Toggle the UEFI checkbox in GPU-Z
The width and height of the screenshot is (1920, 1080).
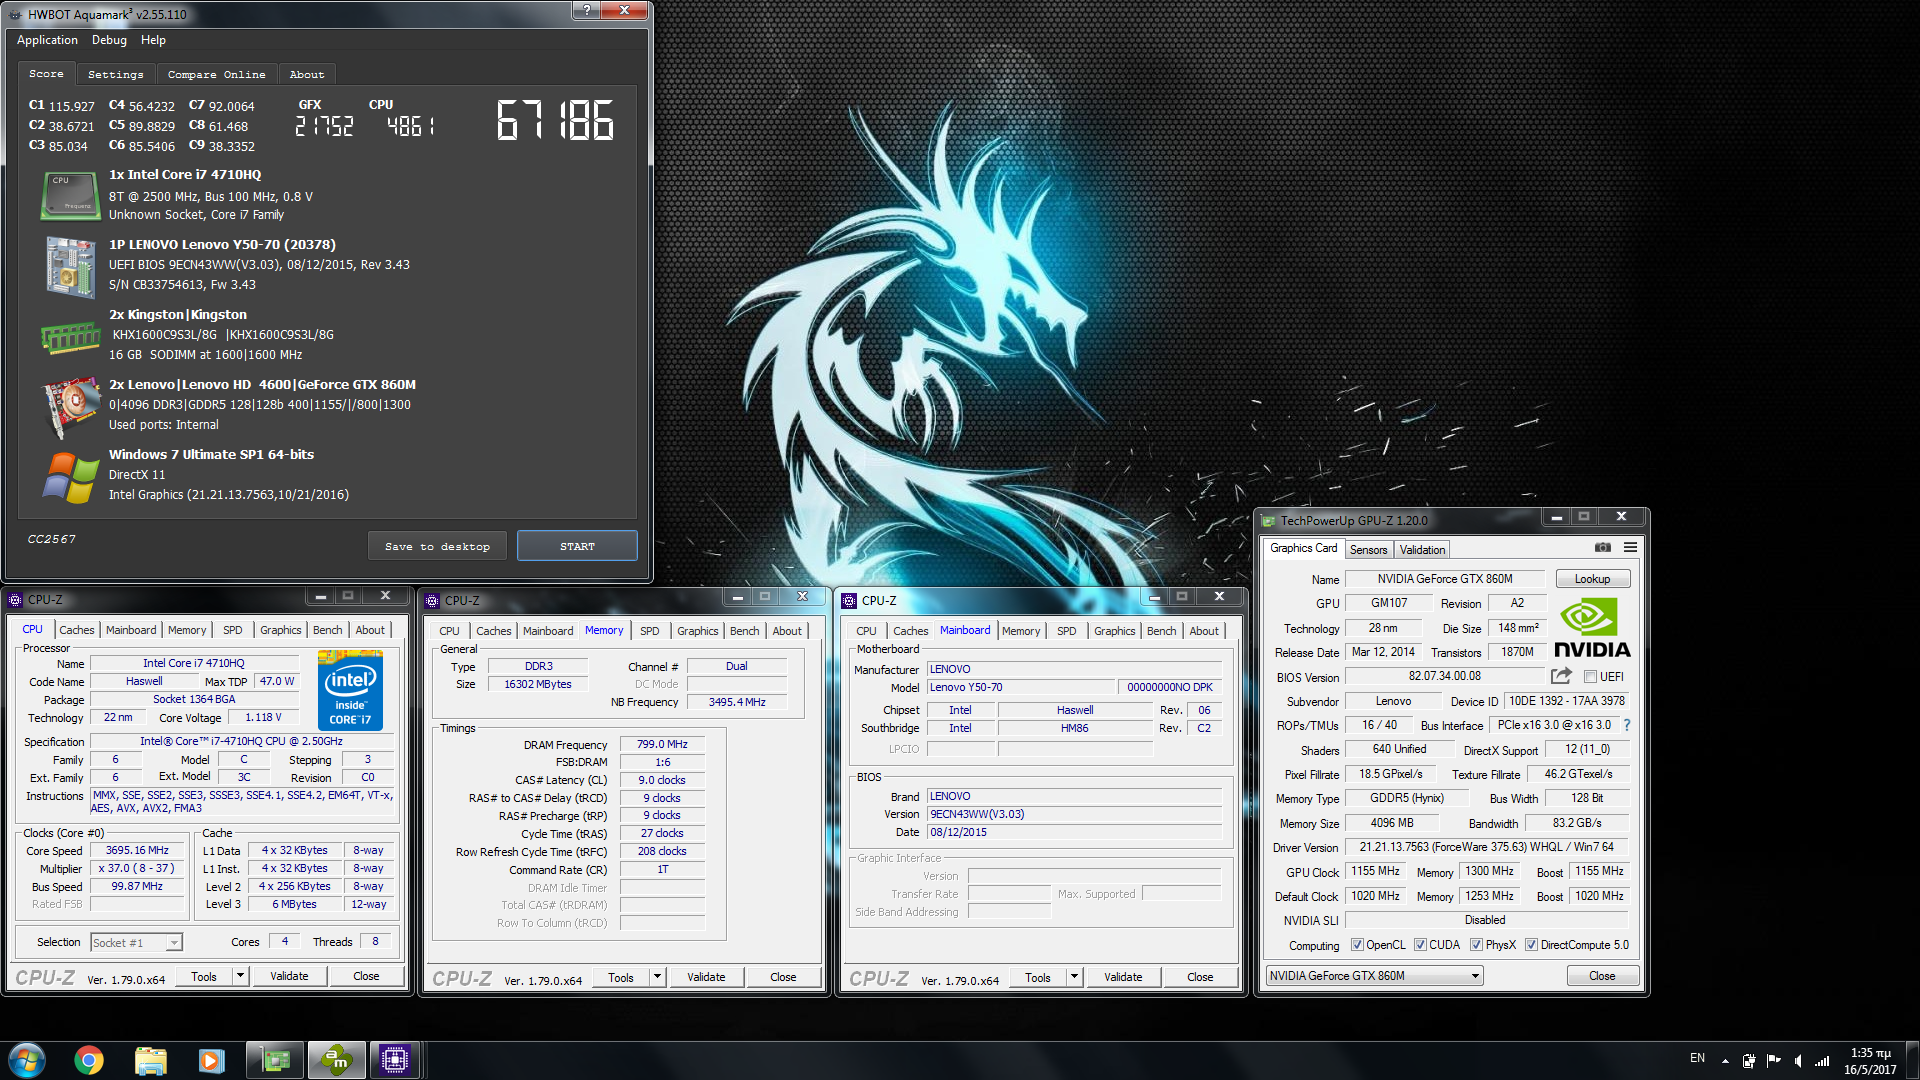pos(1590,677)
